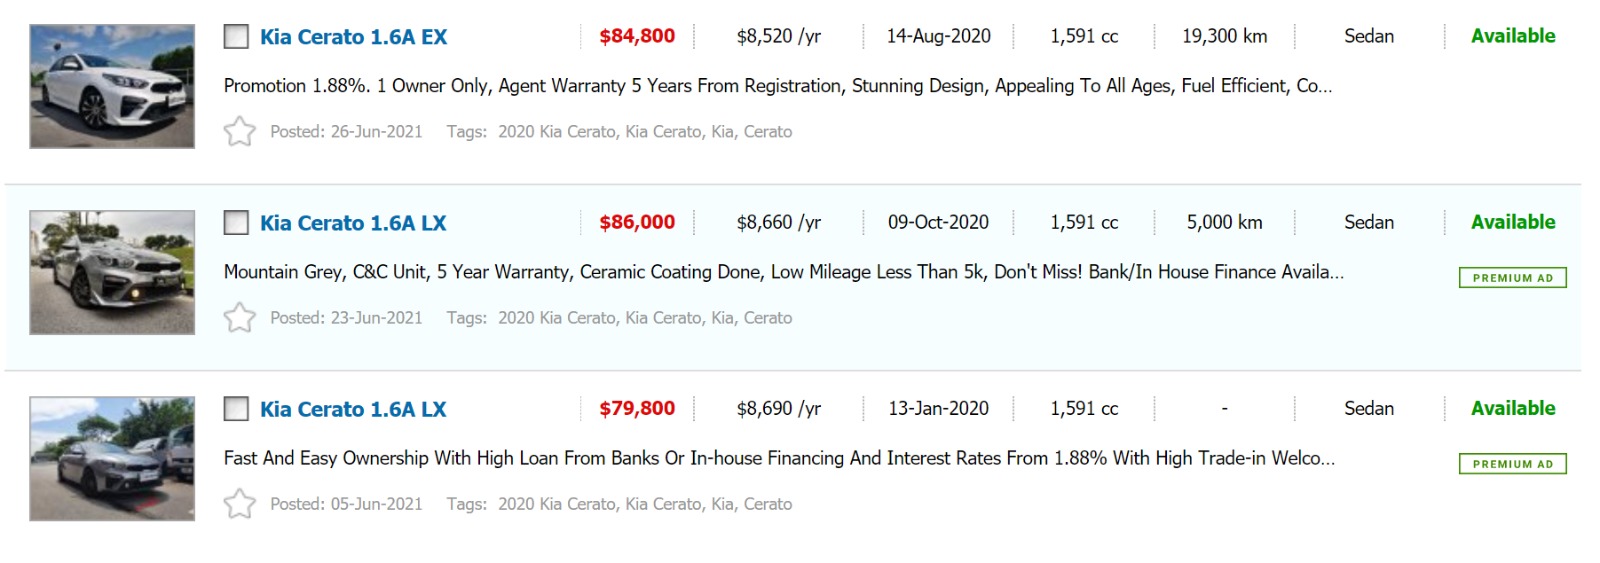The image size is (1600, 563).
Task: View the white Kia Cerato photo thumbnail
Action: 112,86
